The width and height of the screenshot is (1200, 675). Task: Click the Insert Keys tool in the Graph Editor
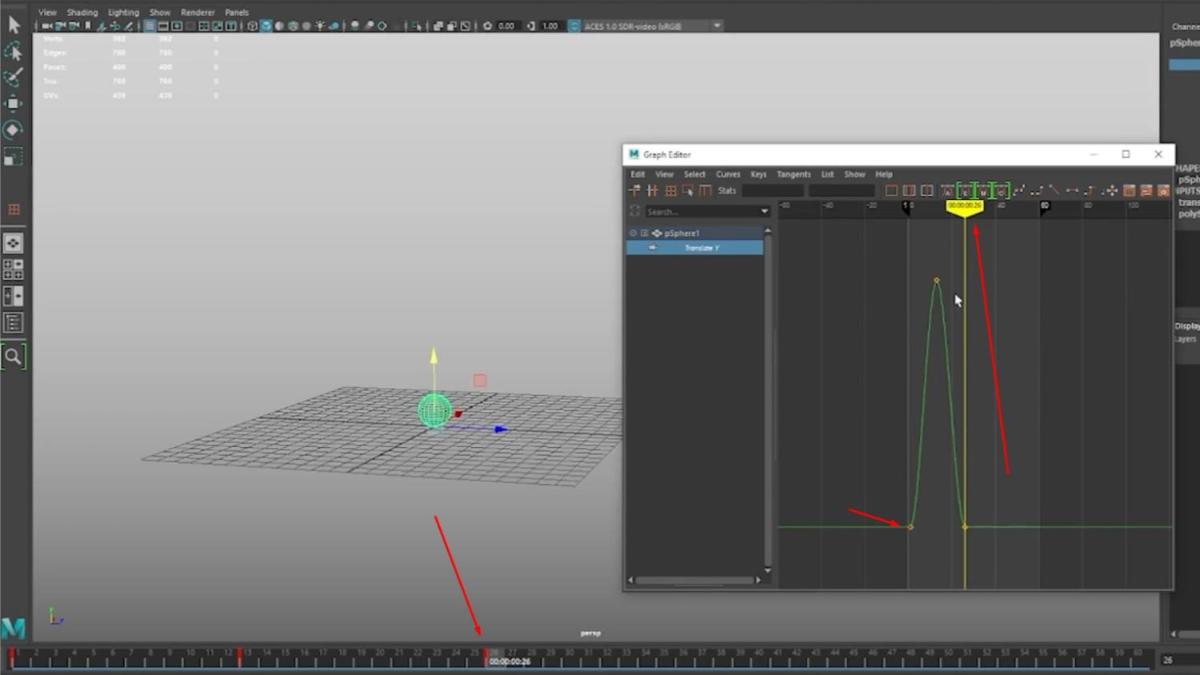tap(652, 191)
